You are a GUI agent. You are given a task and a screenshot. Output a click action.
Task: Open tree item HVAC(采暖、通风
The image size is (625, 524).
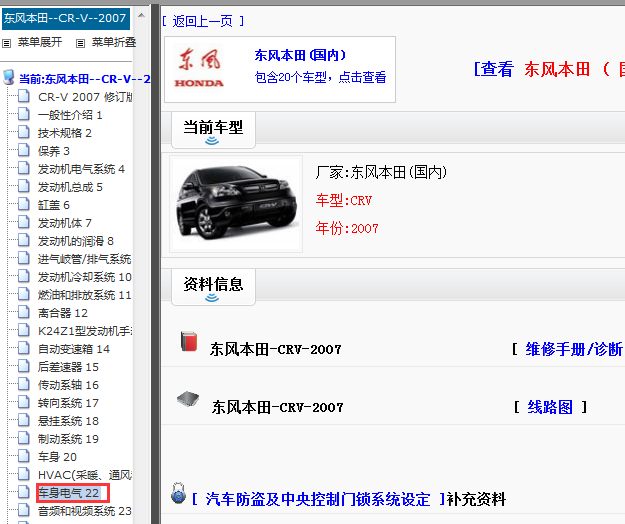85,475
